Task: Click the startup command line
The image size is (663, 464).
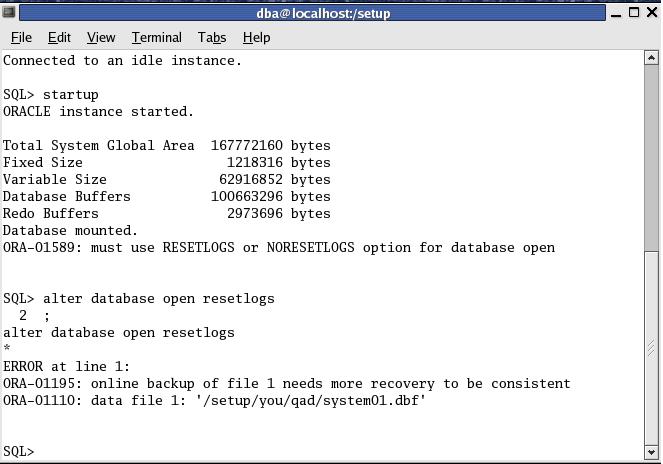Action: 50,94
